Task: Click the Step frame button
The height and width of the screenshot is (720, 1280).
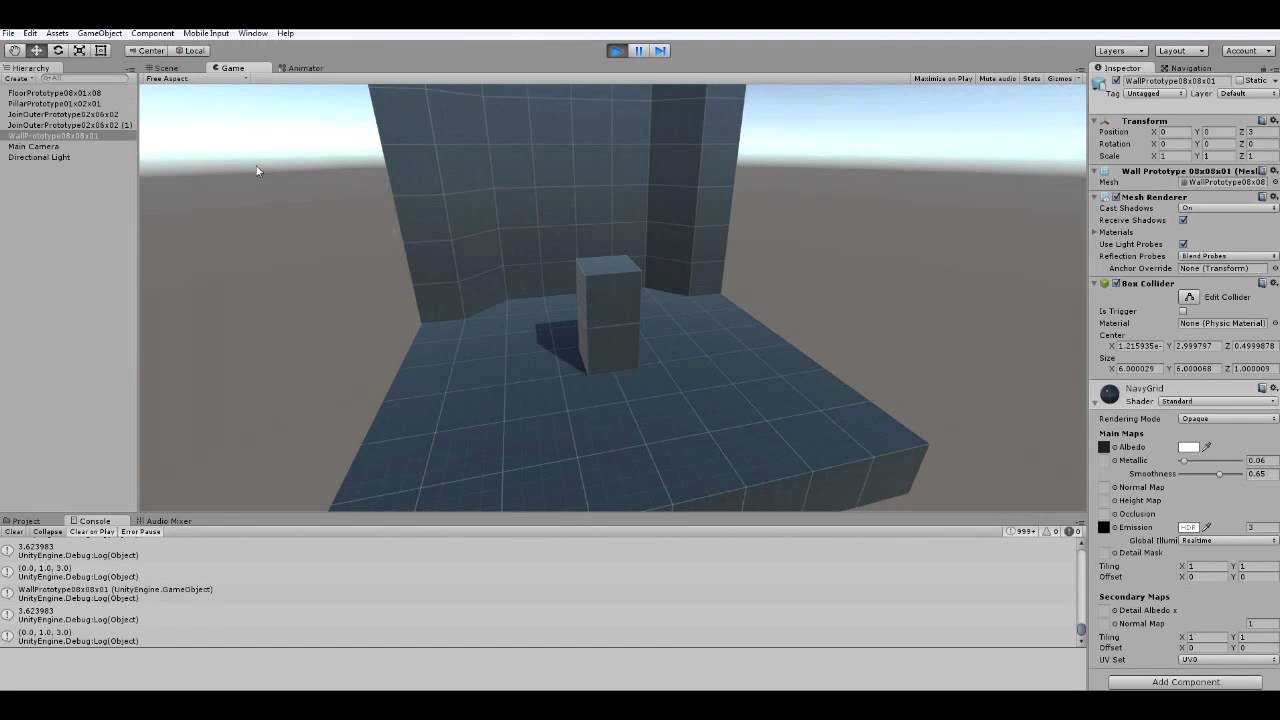Action: coord(660,50)
